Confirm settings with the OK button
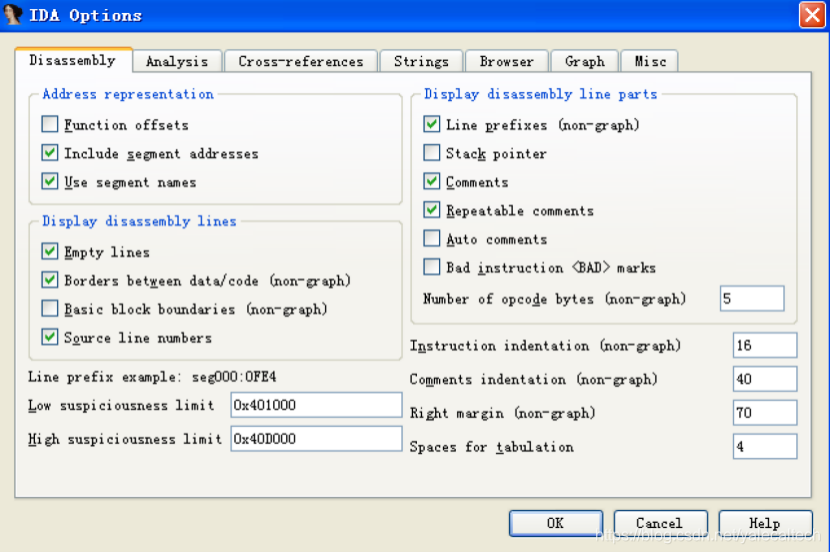 [555, 523]
